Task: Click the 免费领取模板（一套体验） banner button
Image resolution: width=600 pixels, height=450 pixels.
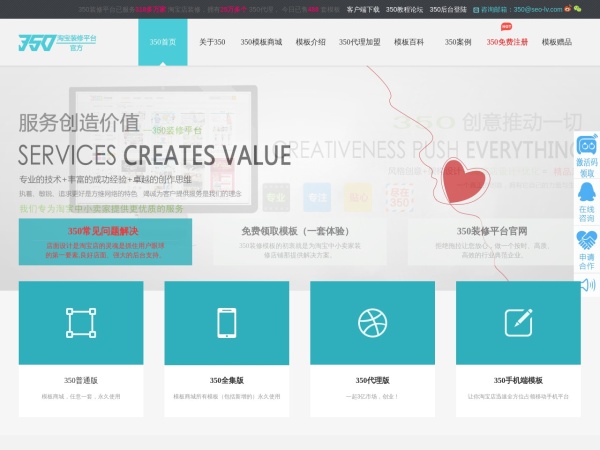Action: 300,242
